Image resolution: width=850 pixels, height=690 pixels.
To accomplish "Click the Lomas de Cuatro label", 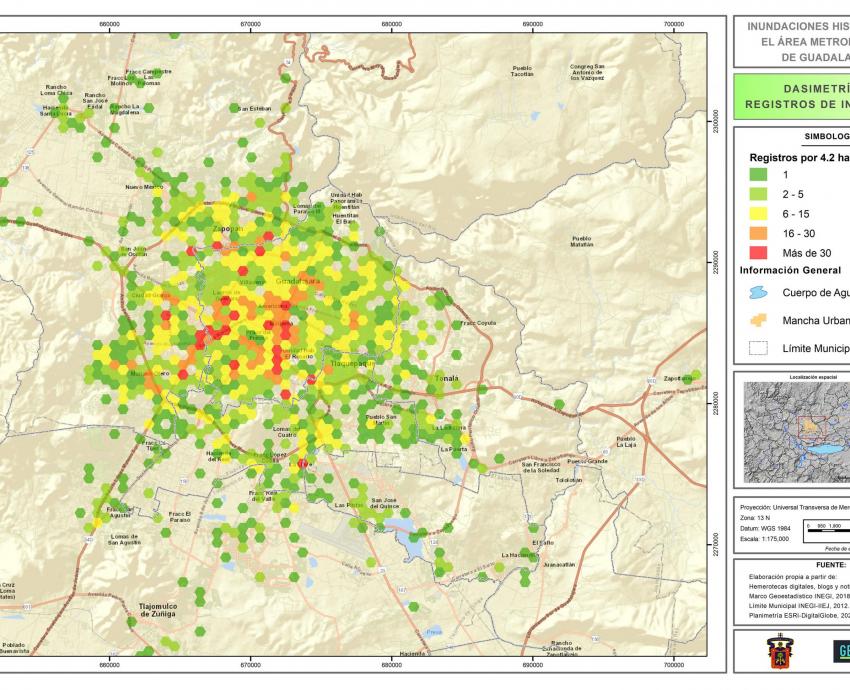I will 286,431.
